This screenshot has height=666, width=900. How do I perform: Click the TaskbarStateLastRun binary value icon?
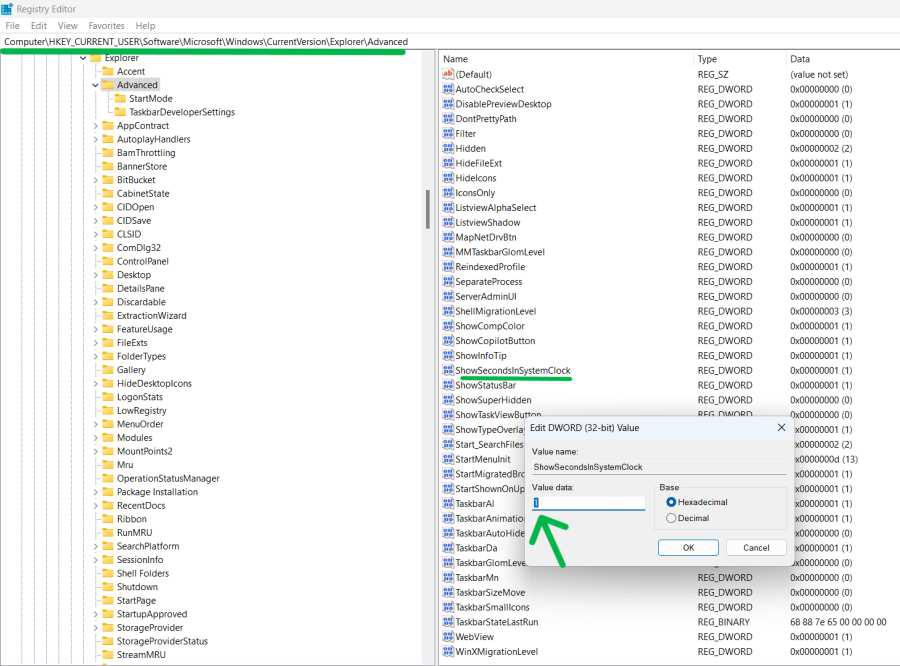(x=448, y=622)
